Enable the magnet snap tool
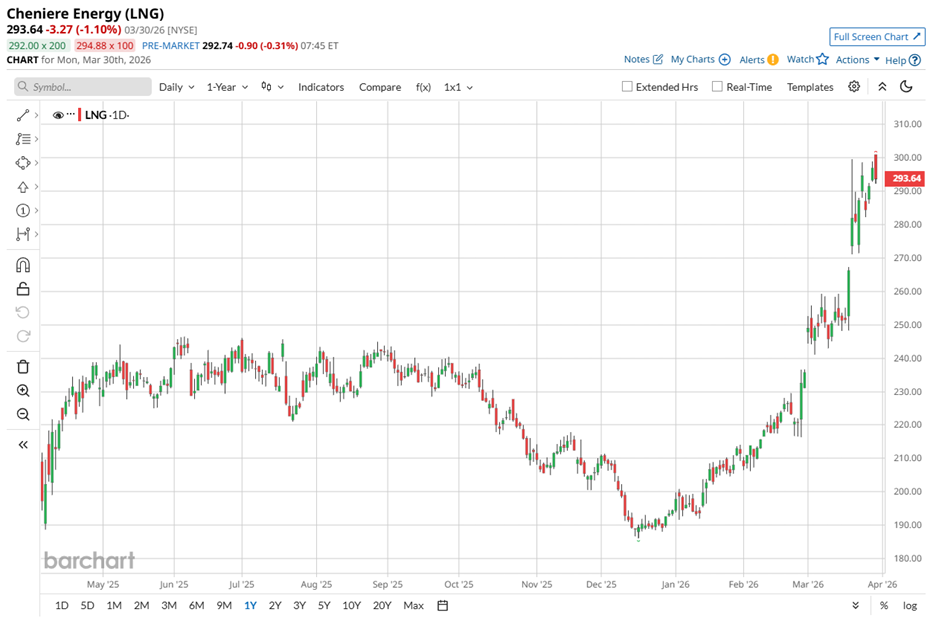This screenshot has height=621, width=936. (23, 265)
